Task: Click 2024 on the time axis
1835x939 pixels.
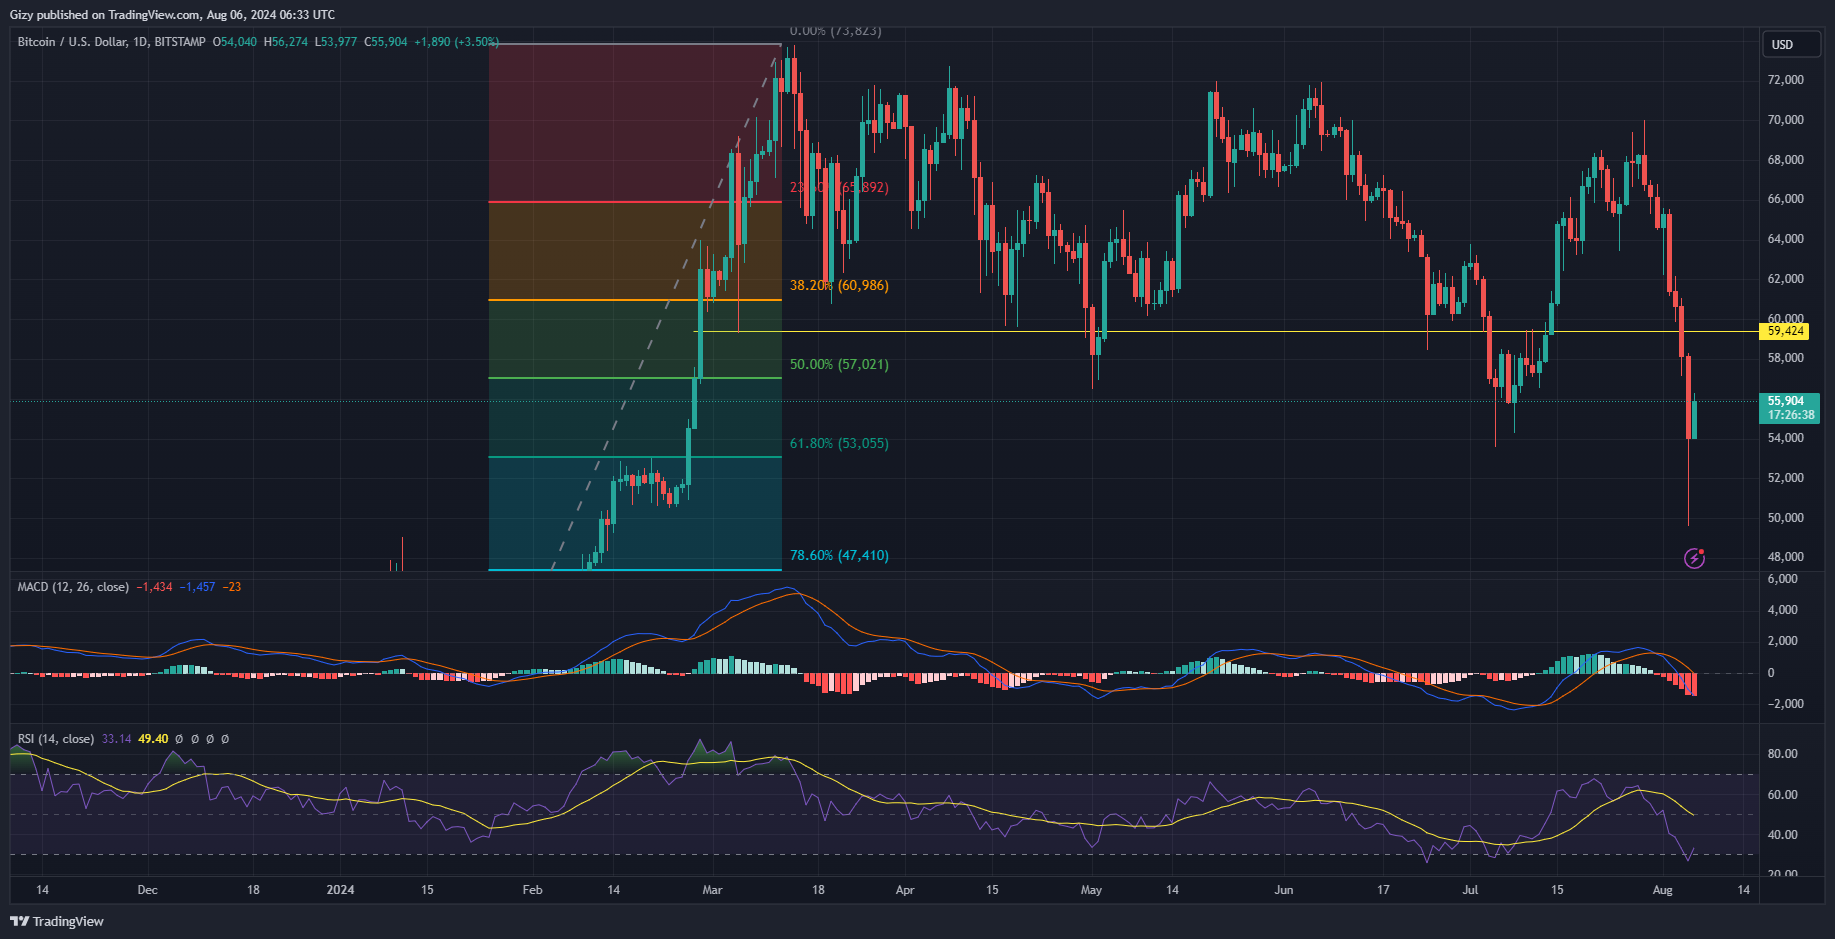Action: coord(340,890)
